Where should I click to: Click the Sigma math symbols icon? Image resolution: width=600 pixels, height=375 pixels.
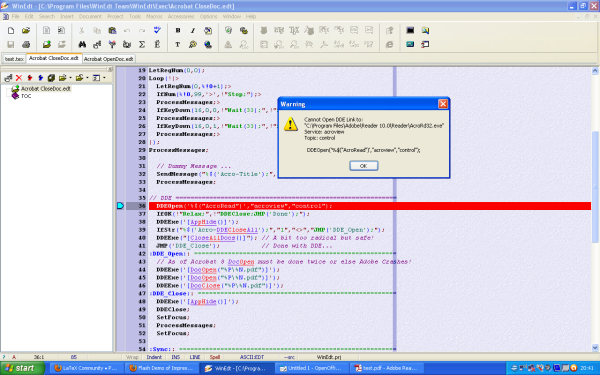pyautogui.click(x=142, y=44)
